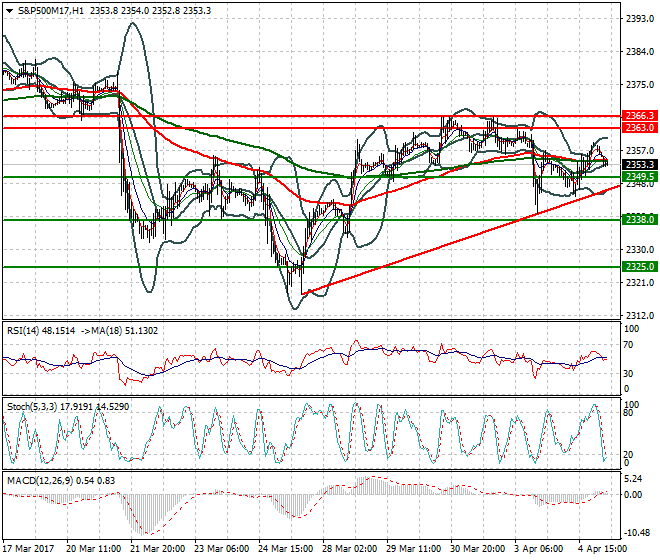
Task: Click the current price label 2353.3
Action: [x=639, y=165]
